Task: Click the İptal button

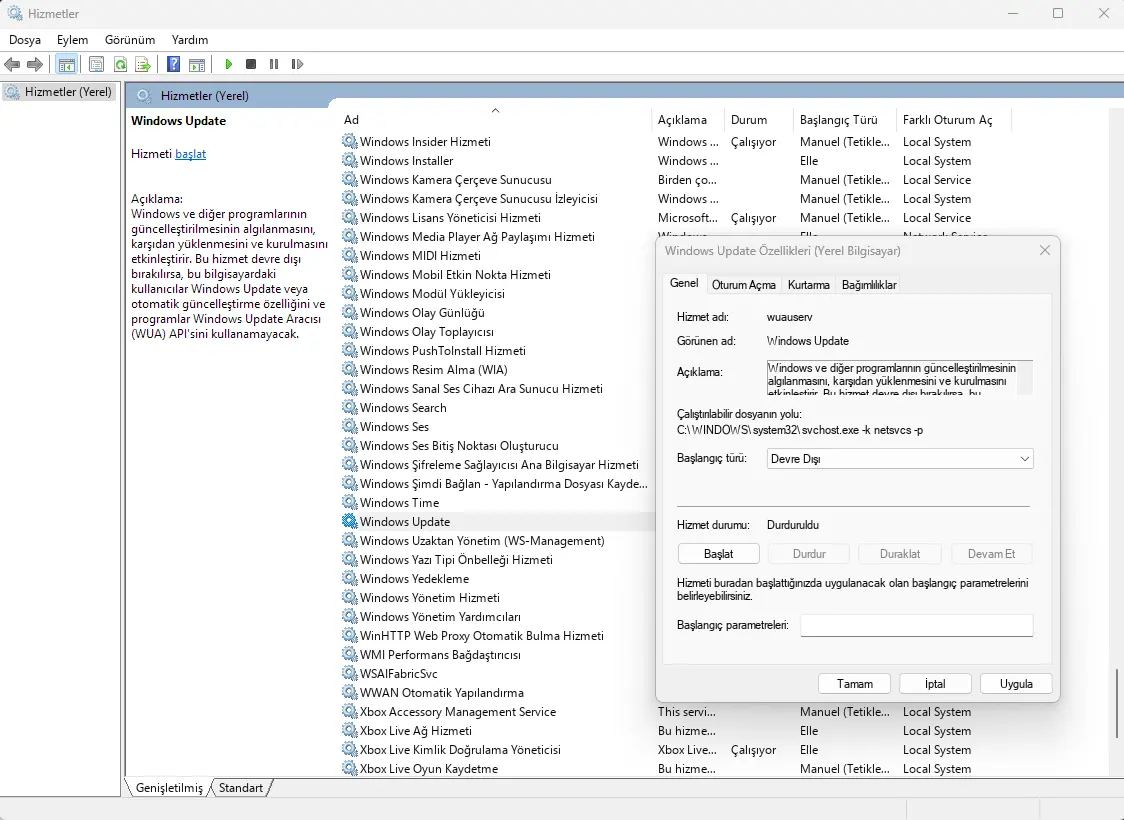Action: pyautogui.click(x=935, y=684)
